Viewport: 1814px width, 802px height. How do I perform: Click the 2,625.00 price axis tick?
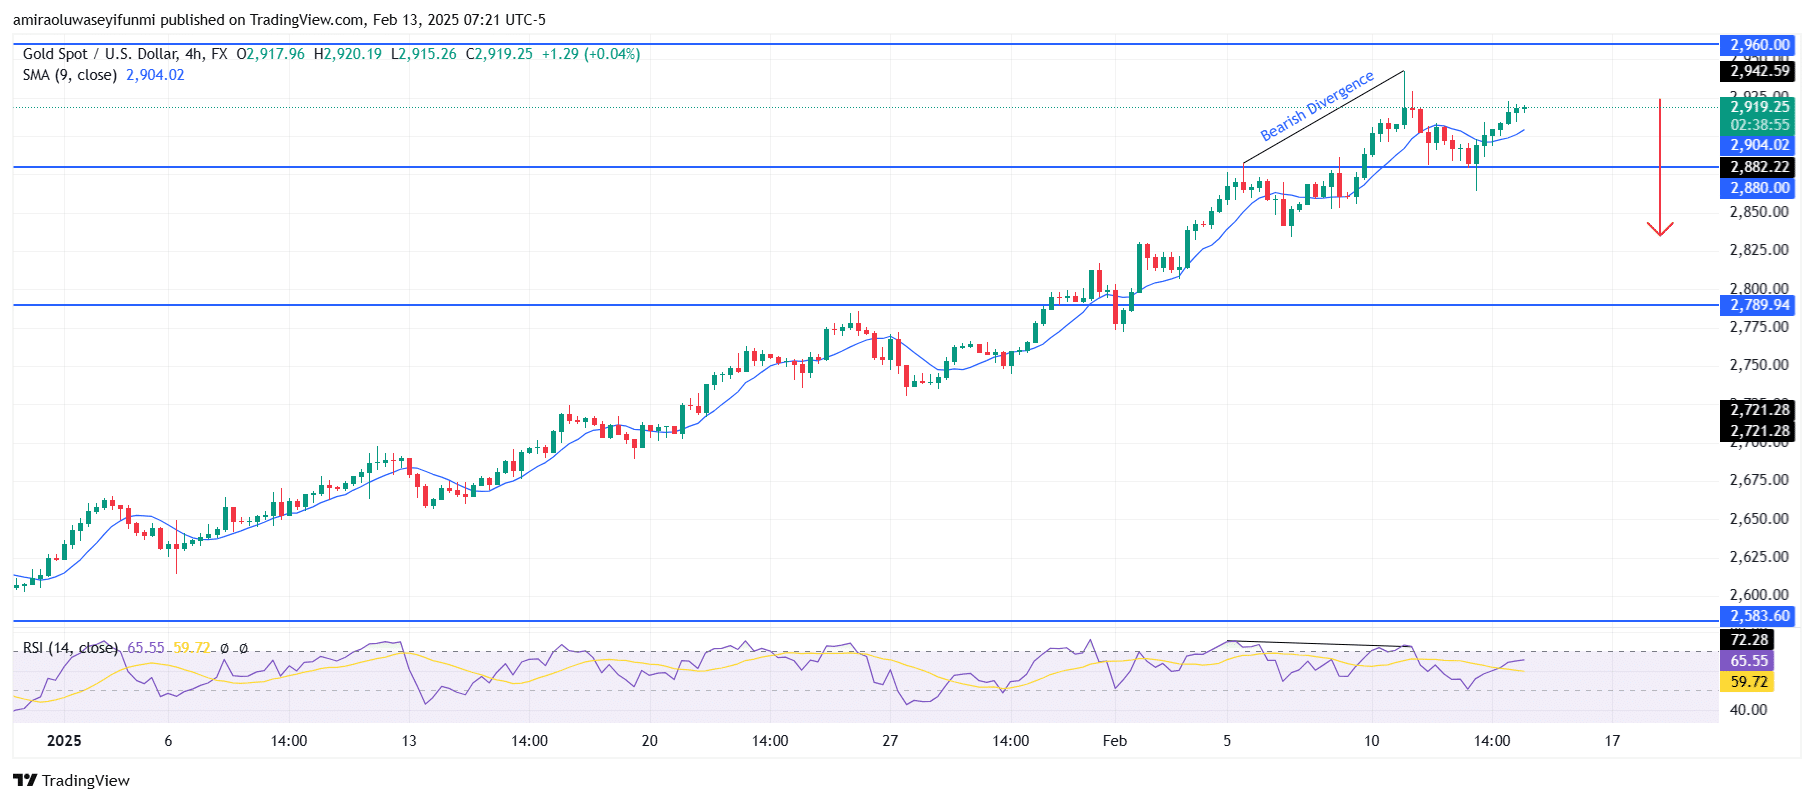1759,557
